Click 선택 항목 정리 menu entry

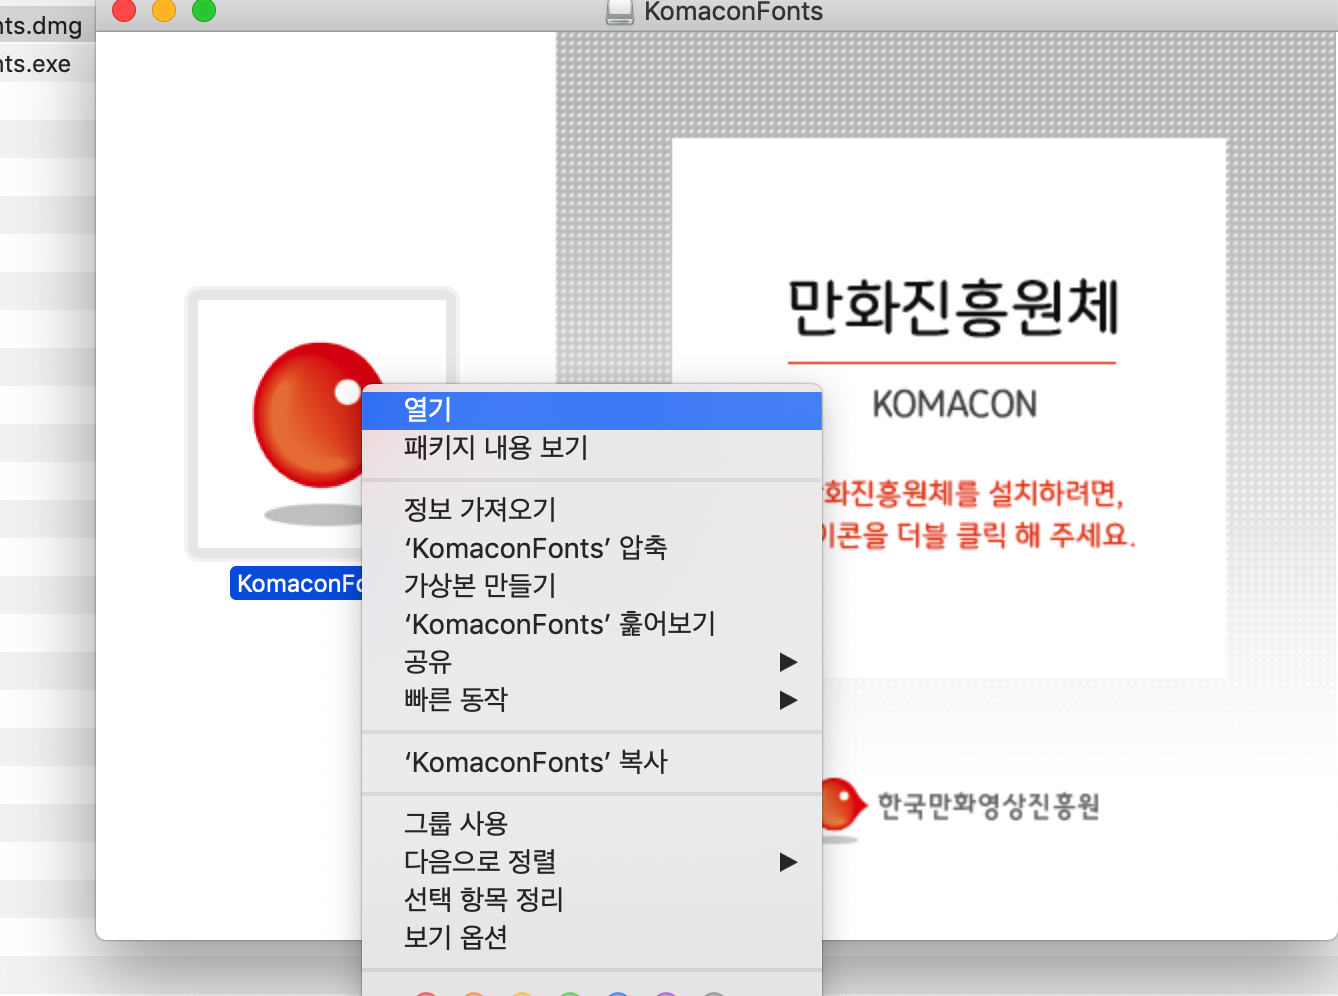tap(592, 900)
